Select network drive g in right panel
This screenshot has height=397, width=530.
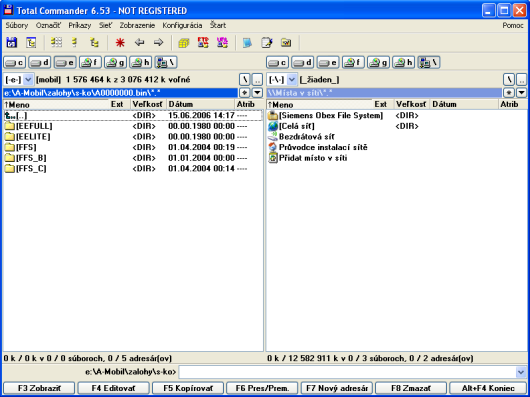point(379,63)
